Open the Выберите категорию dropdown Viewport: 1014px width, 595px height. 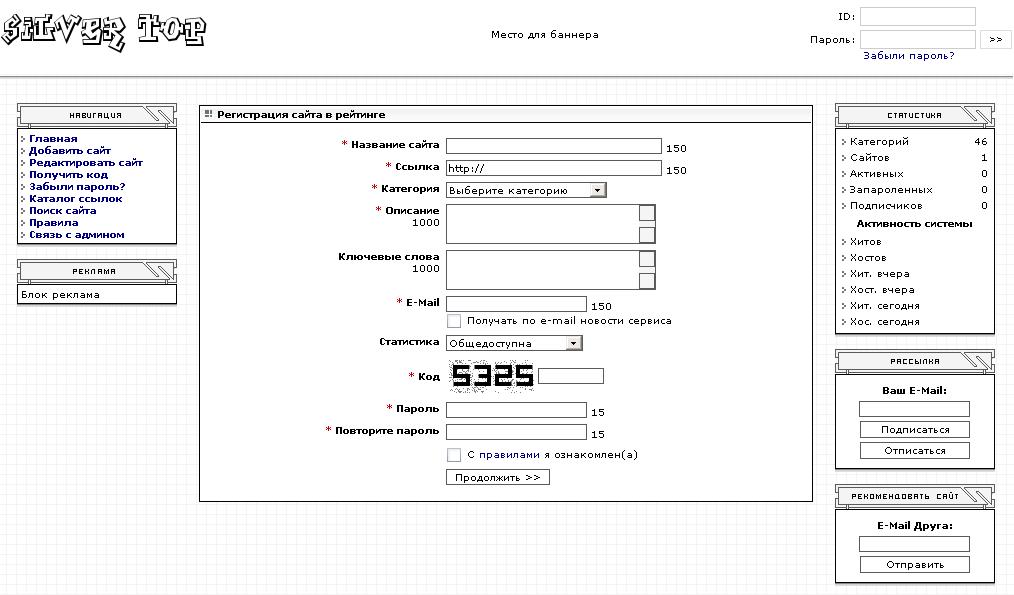coord(526,190)
